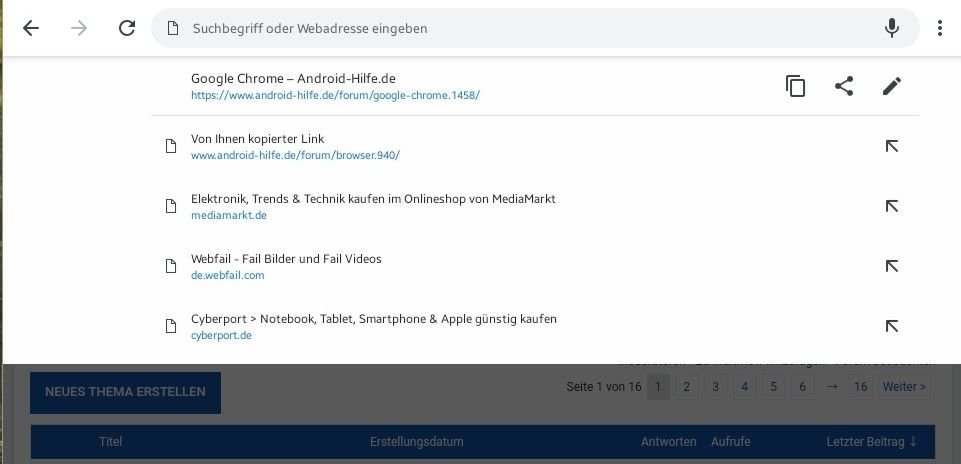This screenshot has width=961, height=464.
Task: Sort by Letzter Beitrag column header
Action: 871,441
